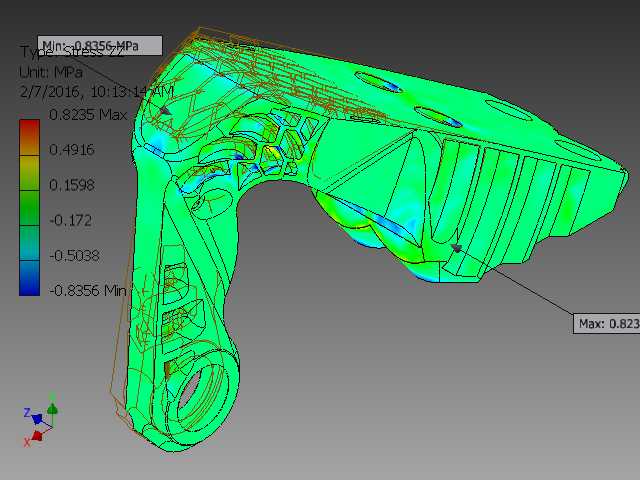Select the red segment of stress color bar

pyautogui.click(x=29, y=137)
